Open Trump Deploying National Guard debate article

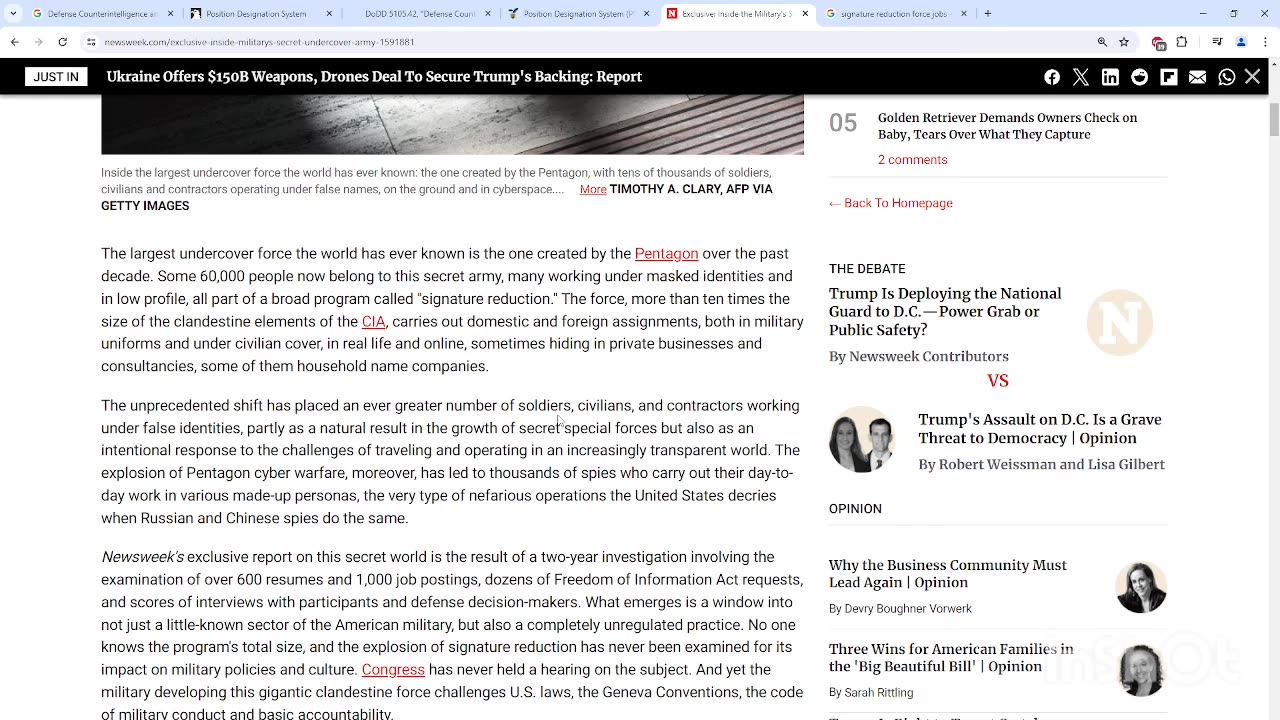click(x=945, y=312)
